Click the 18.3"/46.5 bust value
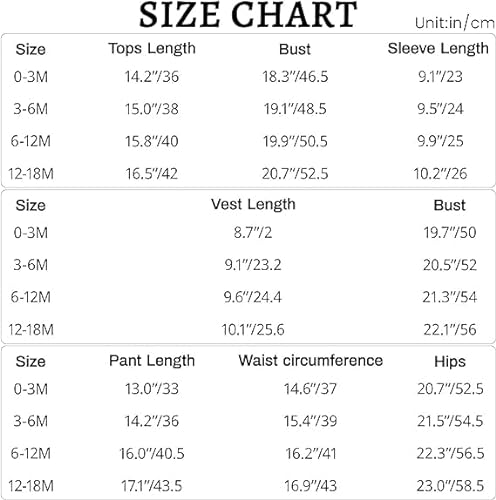Image resolution: width=496 pixels, height=500 pixels. (x=295, y=77)
